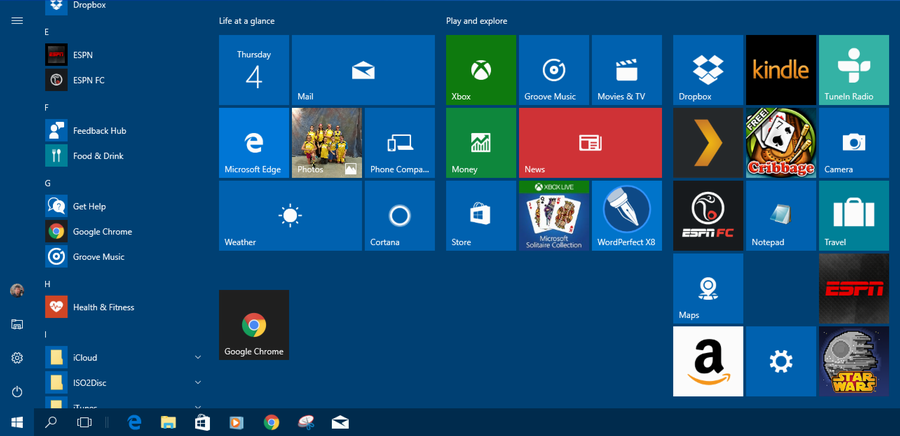Open taskbar search magnifier
This screenshot has width=900, height=436.
[x=51, y=423]
